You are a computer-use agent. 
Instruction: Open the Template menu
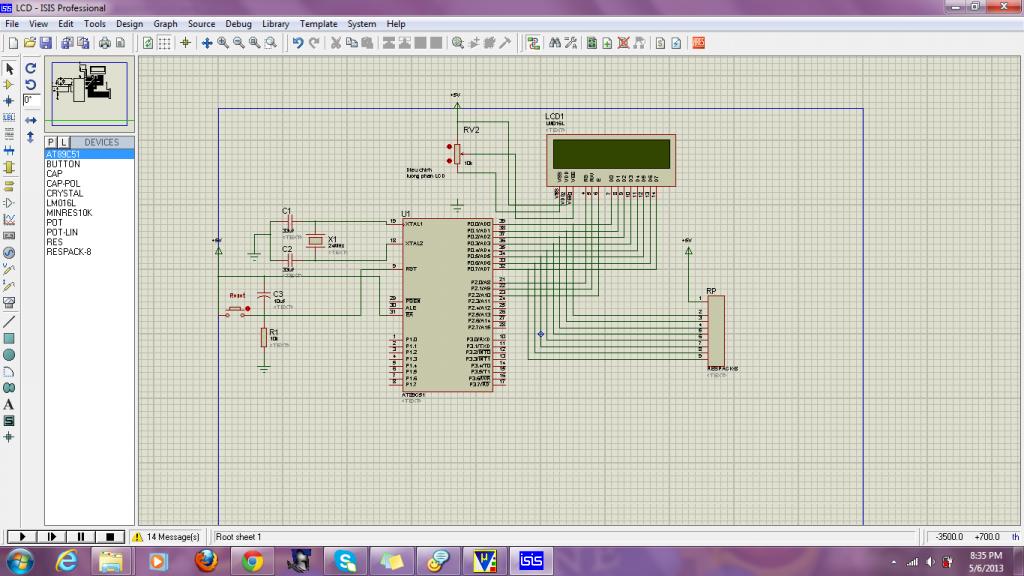tap(319, 24)
